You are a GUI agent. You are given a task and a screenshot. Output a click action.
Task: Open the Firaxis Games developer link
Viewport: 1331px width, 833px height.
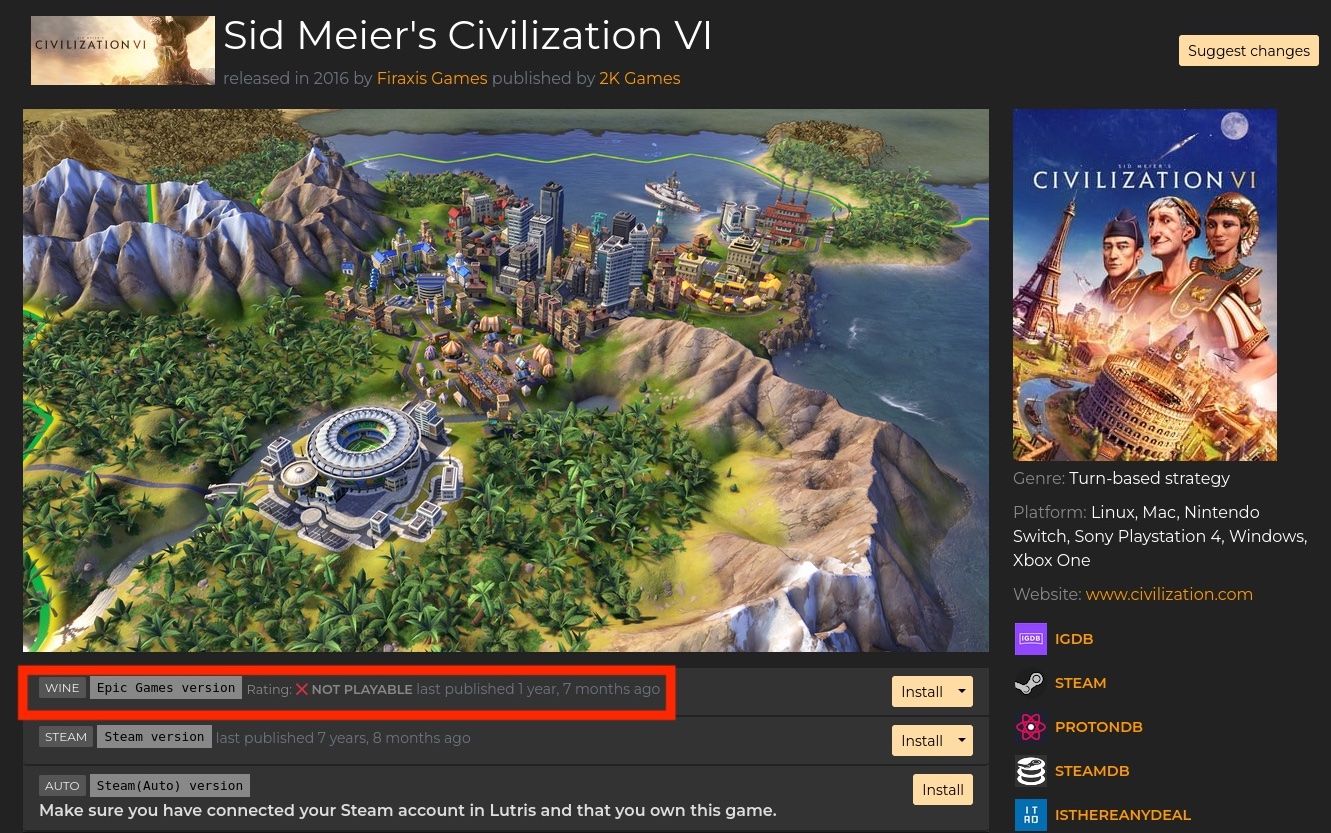tap(432, 78)
